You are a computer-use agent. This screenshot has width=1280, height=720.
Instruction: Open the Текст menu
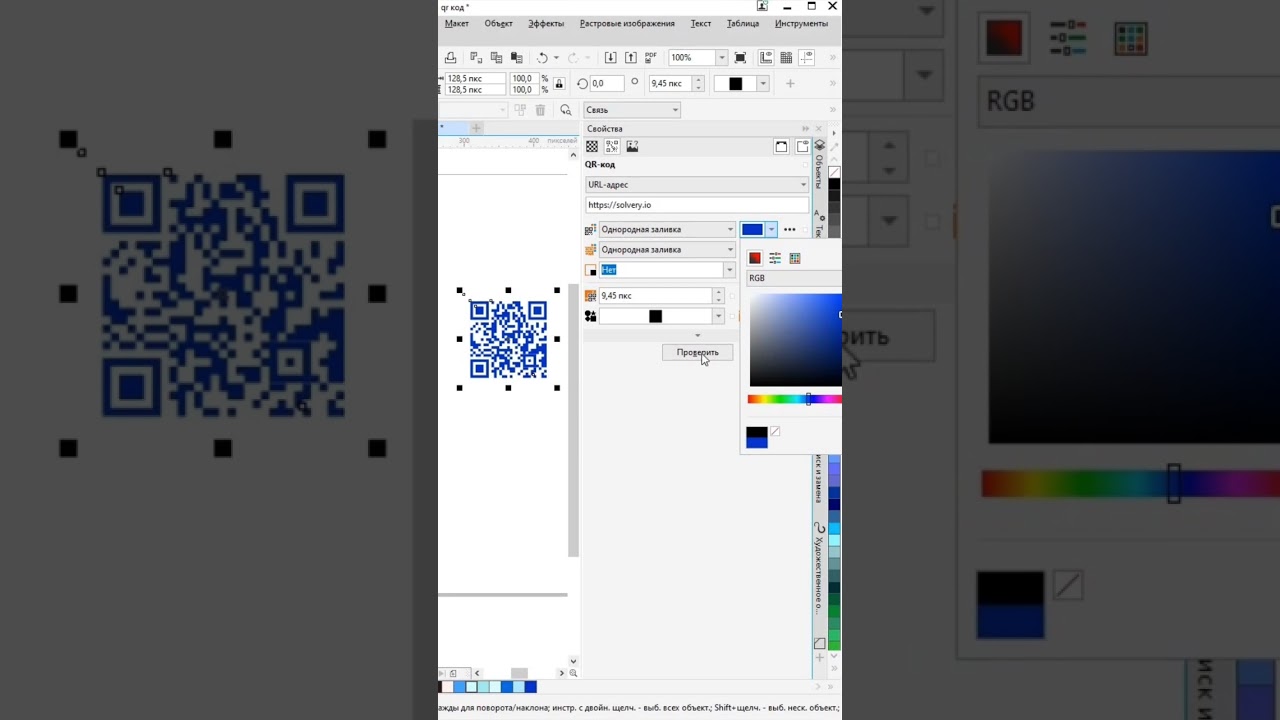pos(701,23)
